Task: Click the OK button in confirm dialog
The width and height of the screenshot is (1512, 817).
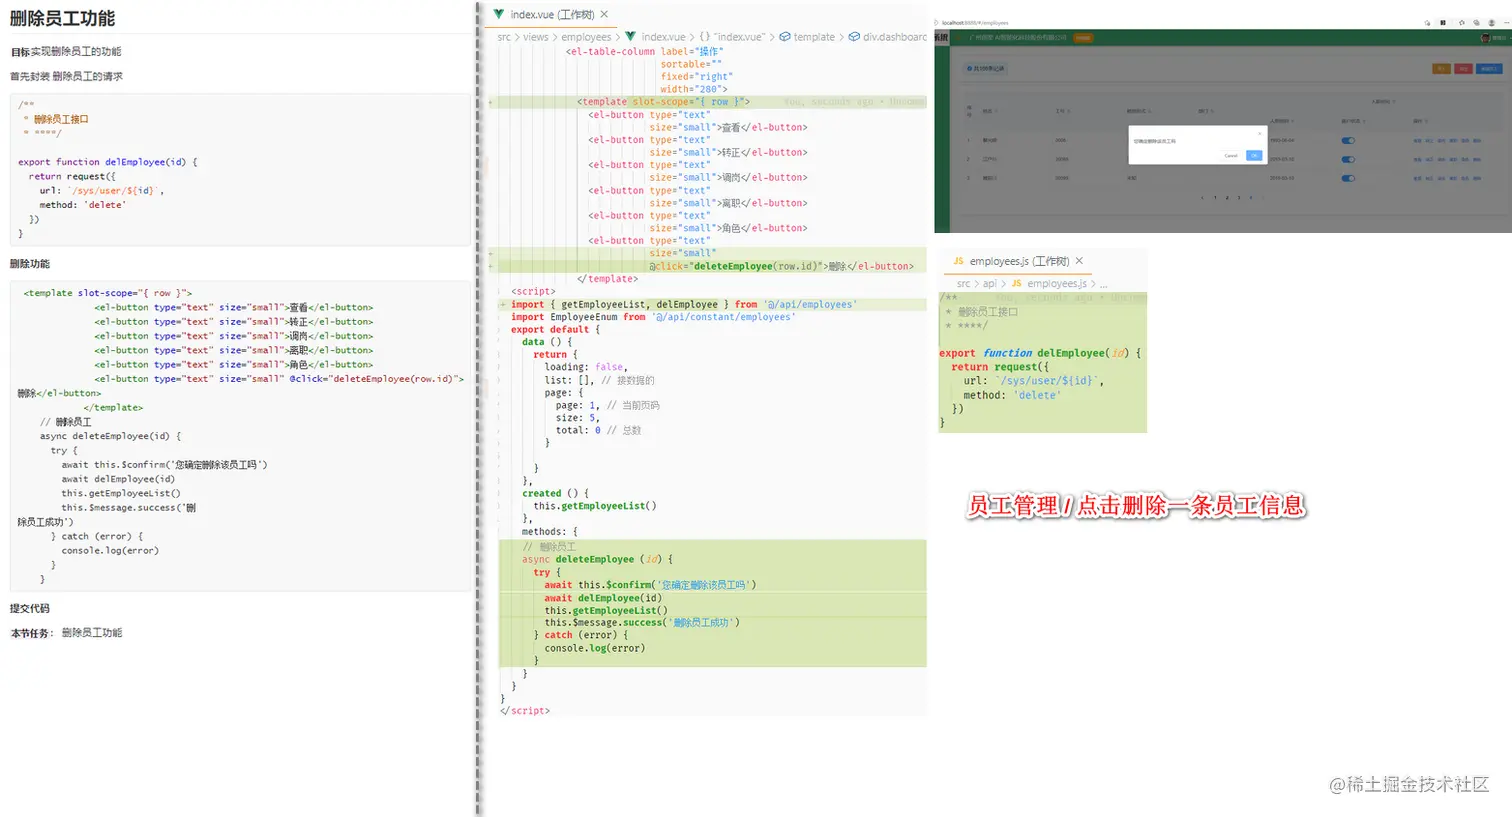Action: point(1254,155)
